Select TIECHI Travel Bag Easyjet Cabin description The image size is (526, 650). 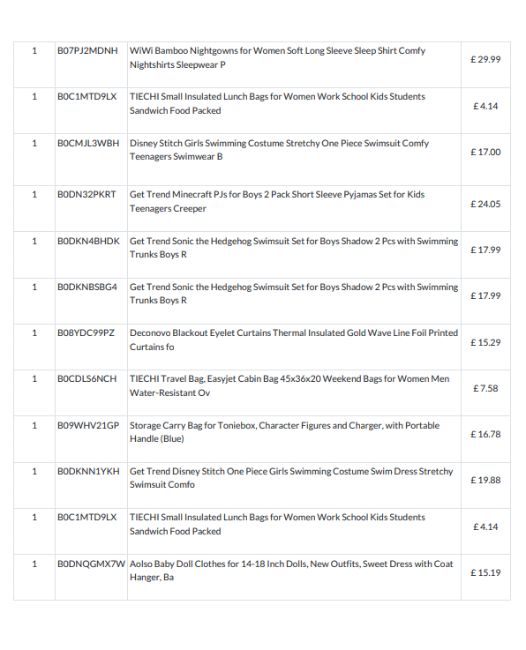coord(289,386)
